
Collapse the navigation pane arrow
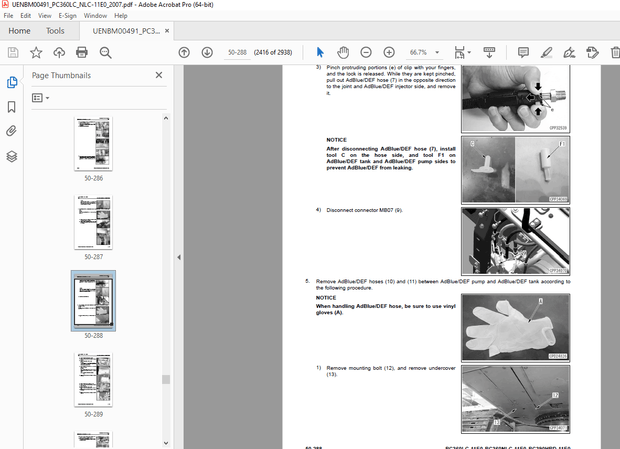(x=179, y=257)
